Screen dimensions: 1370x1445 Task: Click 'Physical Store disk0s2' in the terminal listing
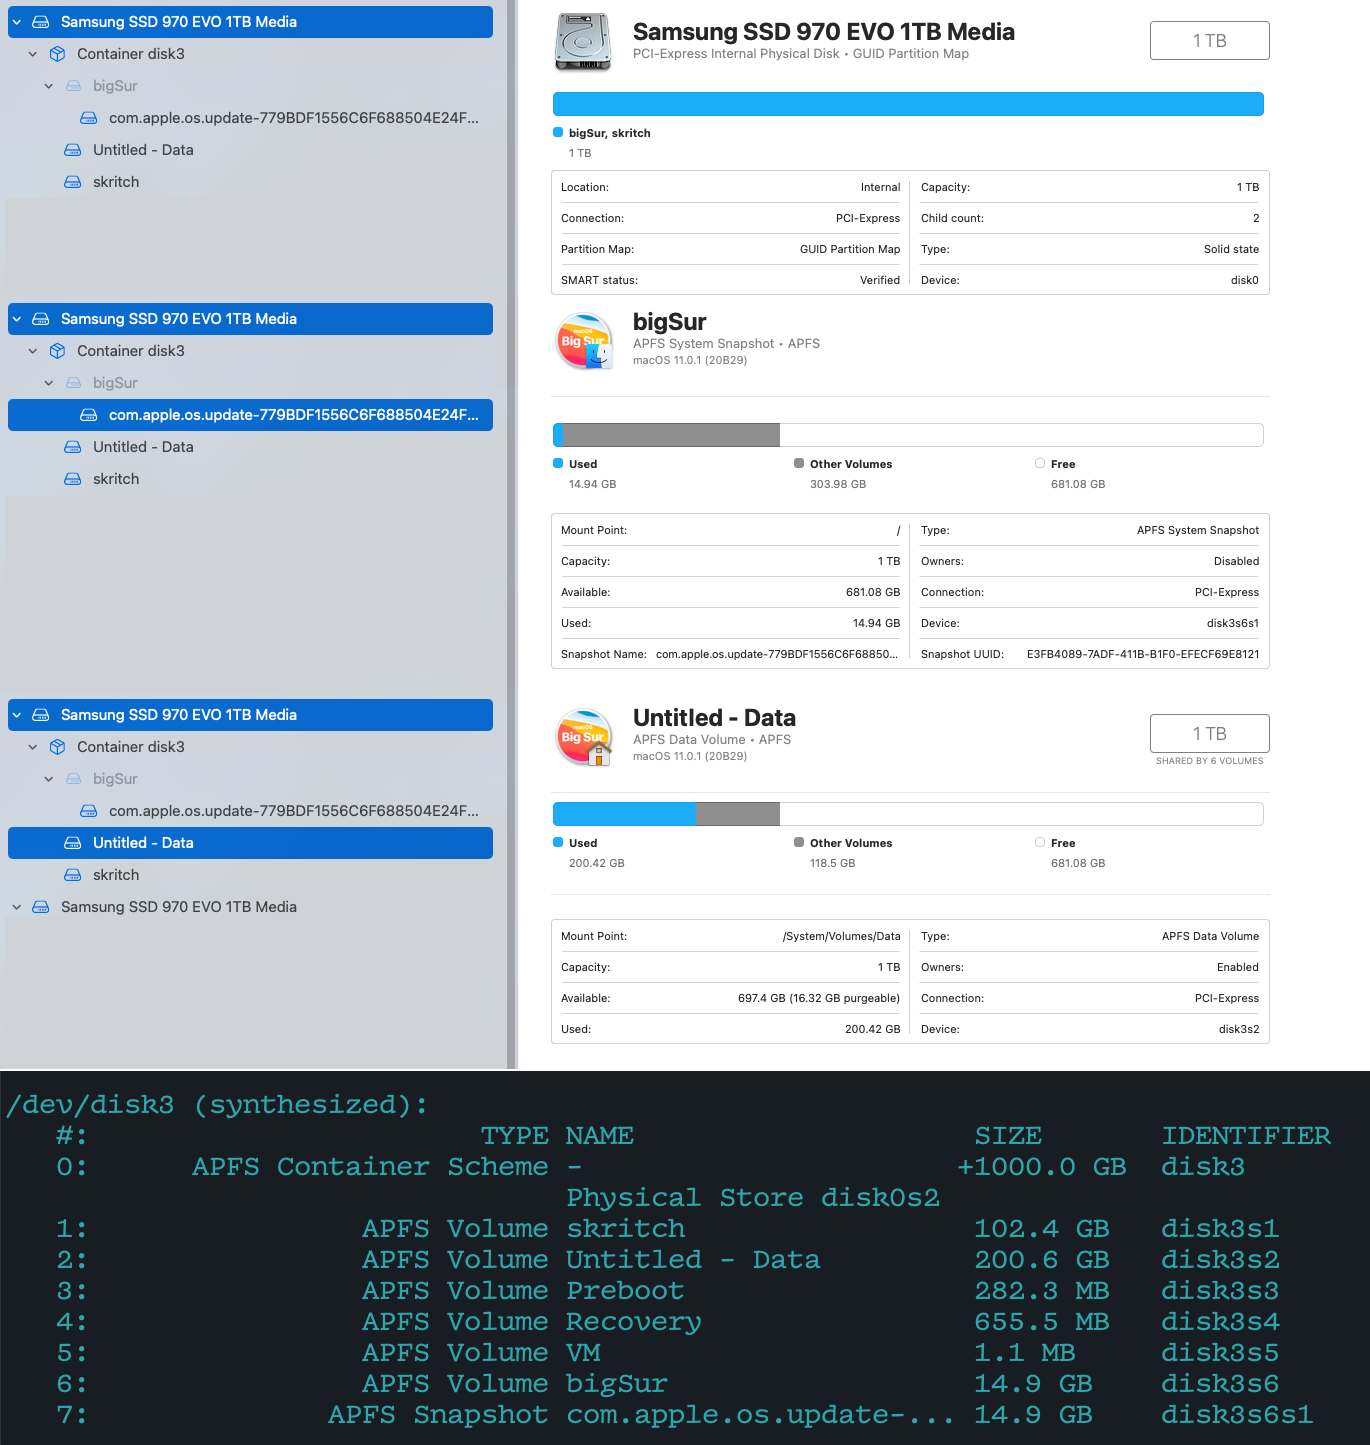pyautogui.click(x=753, y=1198)
